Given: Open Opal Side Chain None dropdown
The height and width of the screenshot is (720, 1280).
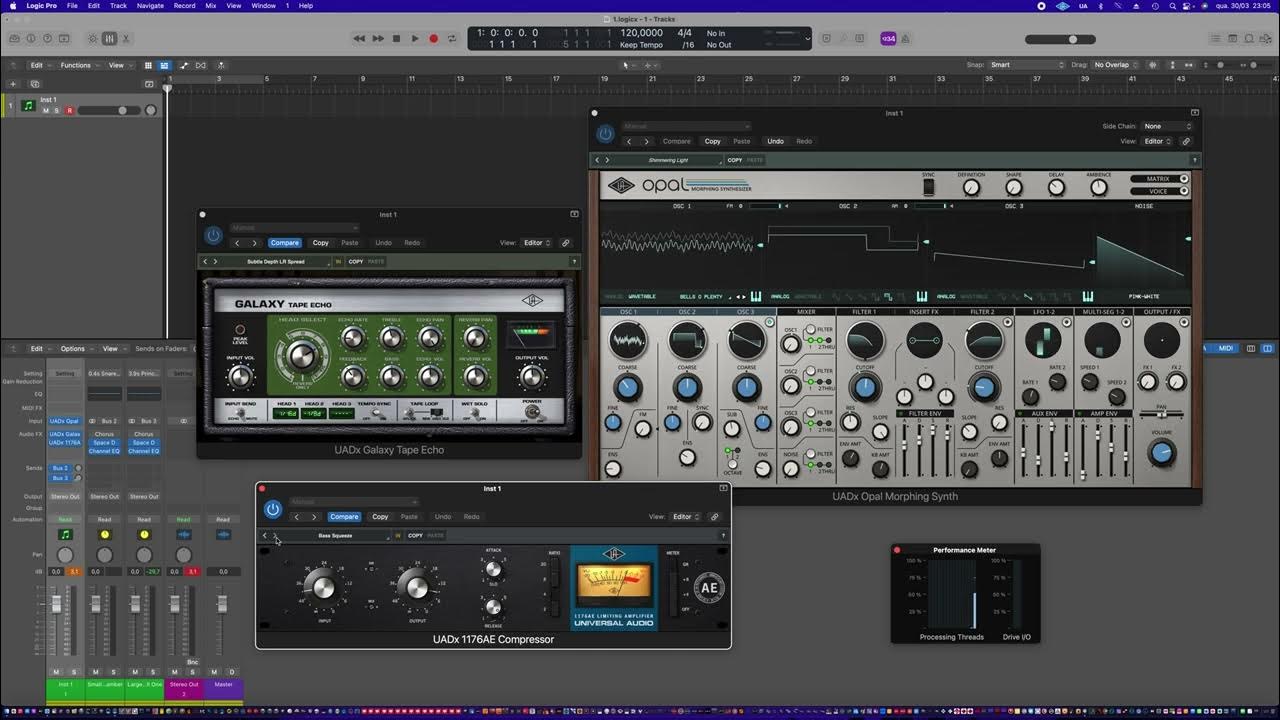Looking at the screenshot, I should 1168,126.
